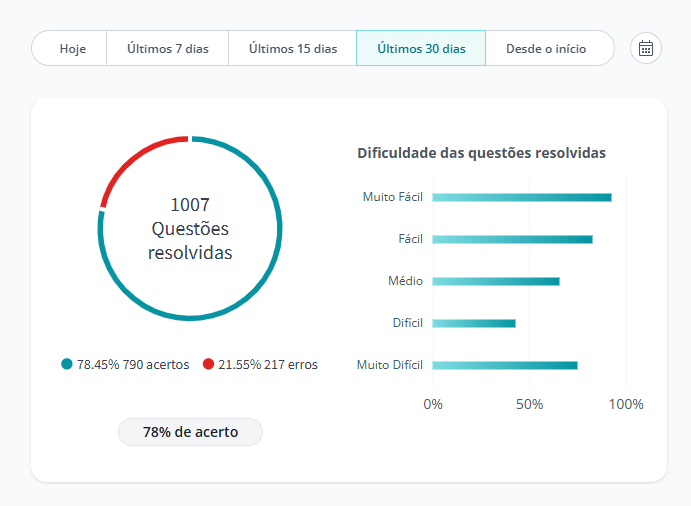
Task: Click the Fácil difficulty bar
Action: point(512,239)
